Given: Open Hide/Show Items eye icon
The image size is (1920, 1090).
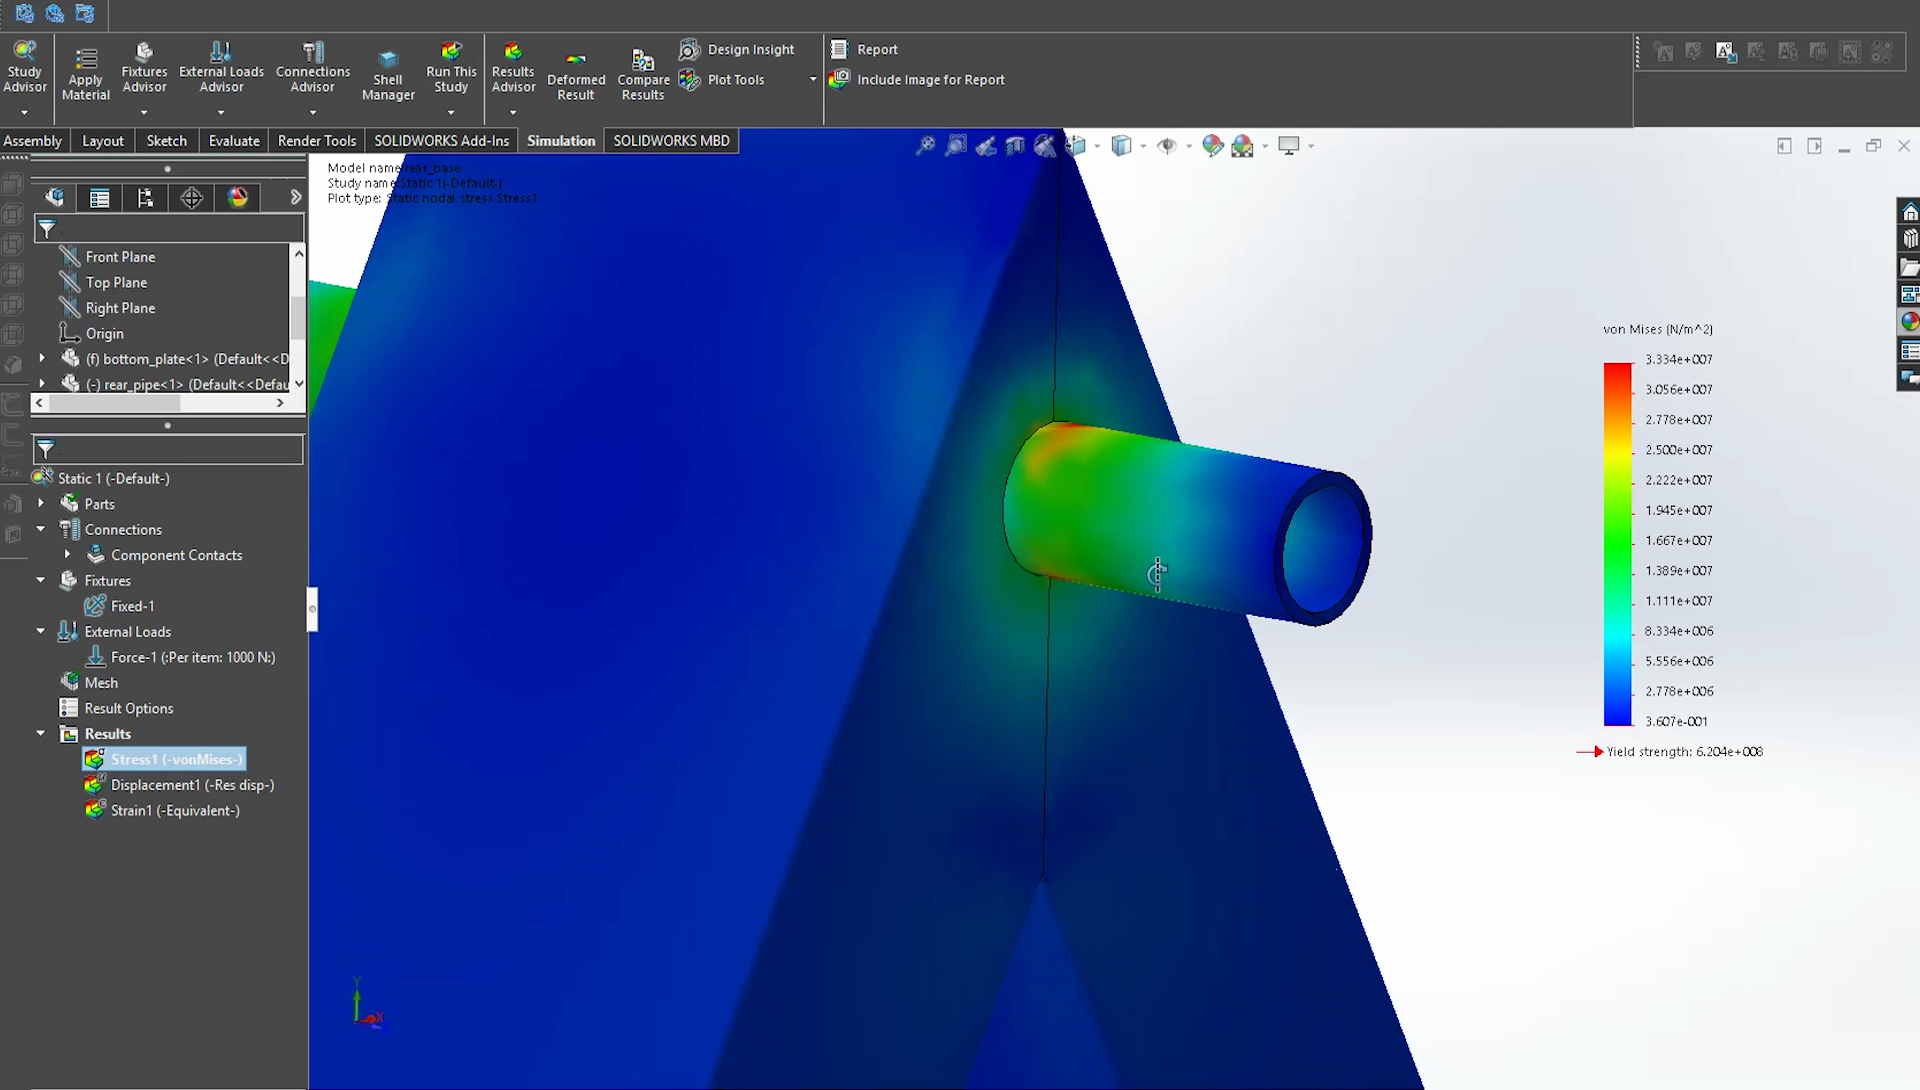Looking at the screenshot, I should tap(1166, 146).
